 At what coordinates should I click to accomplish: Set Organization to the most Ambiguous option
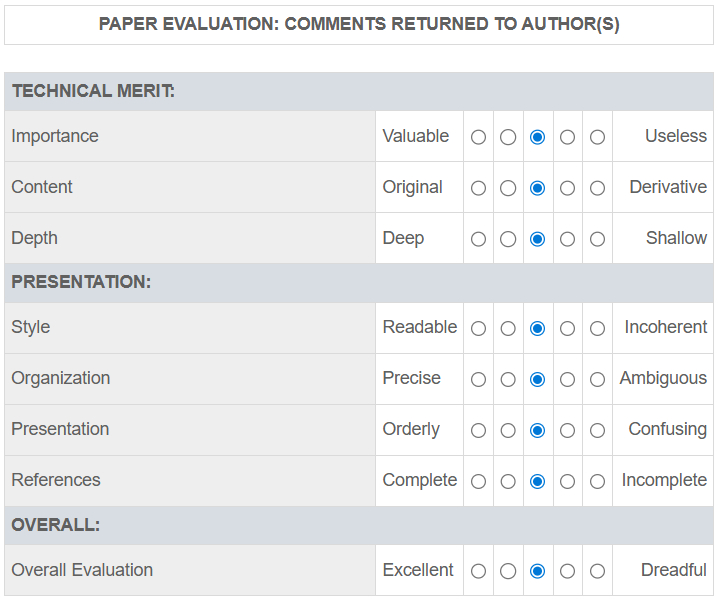pos(597,379)
